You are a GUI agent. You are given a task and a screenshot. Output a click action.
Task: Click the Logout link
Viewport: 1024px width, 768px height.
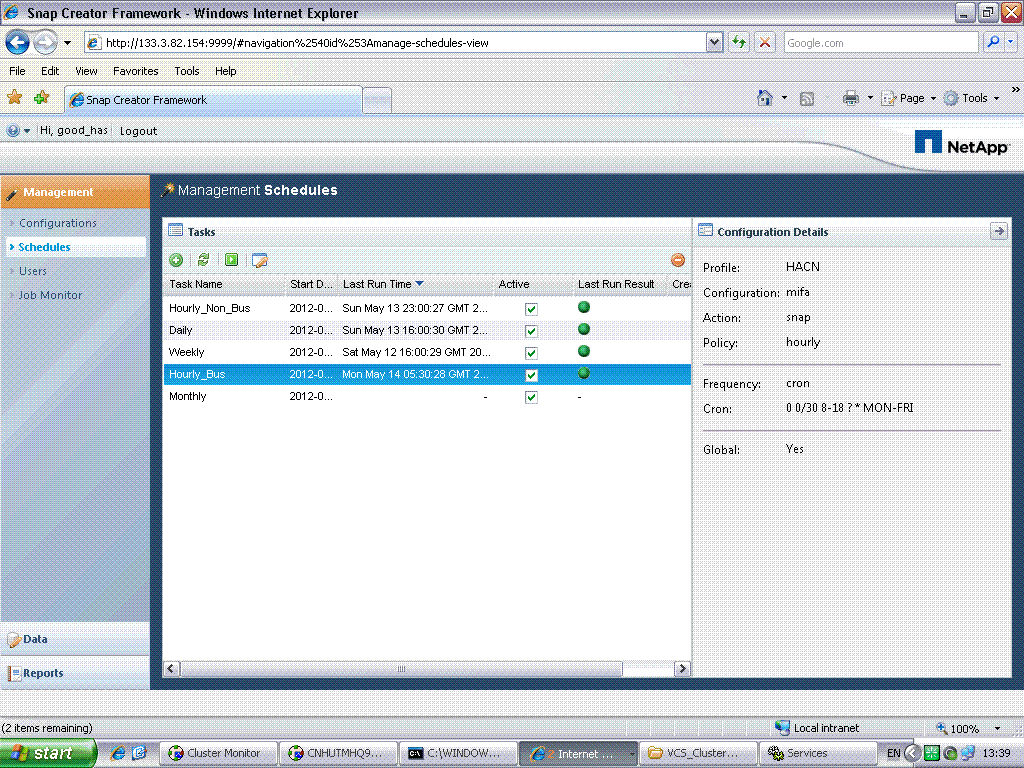pyautogui.click(x=138, y=131)
